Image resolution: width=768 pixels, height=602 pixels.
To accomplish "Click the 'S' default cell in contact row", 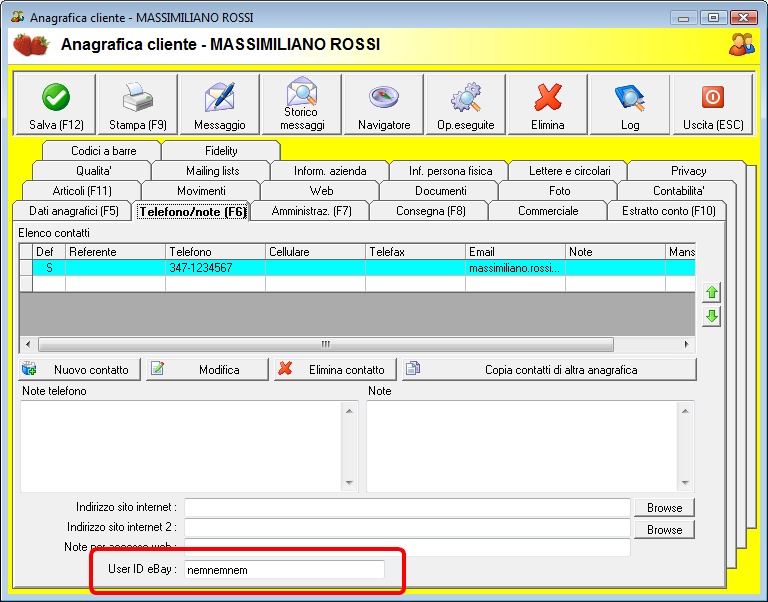I will [x=49, y=268].
